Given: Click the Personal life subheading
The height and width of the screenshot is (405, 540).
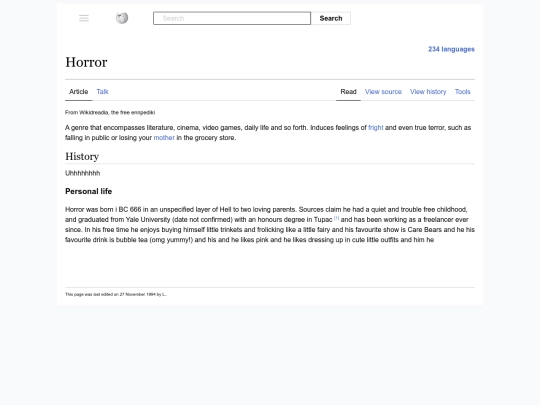Looking at the screenshot, I should tap(89, 191).
